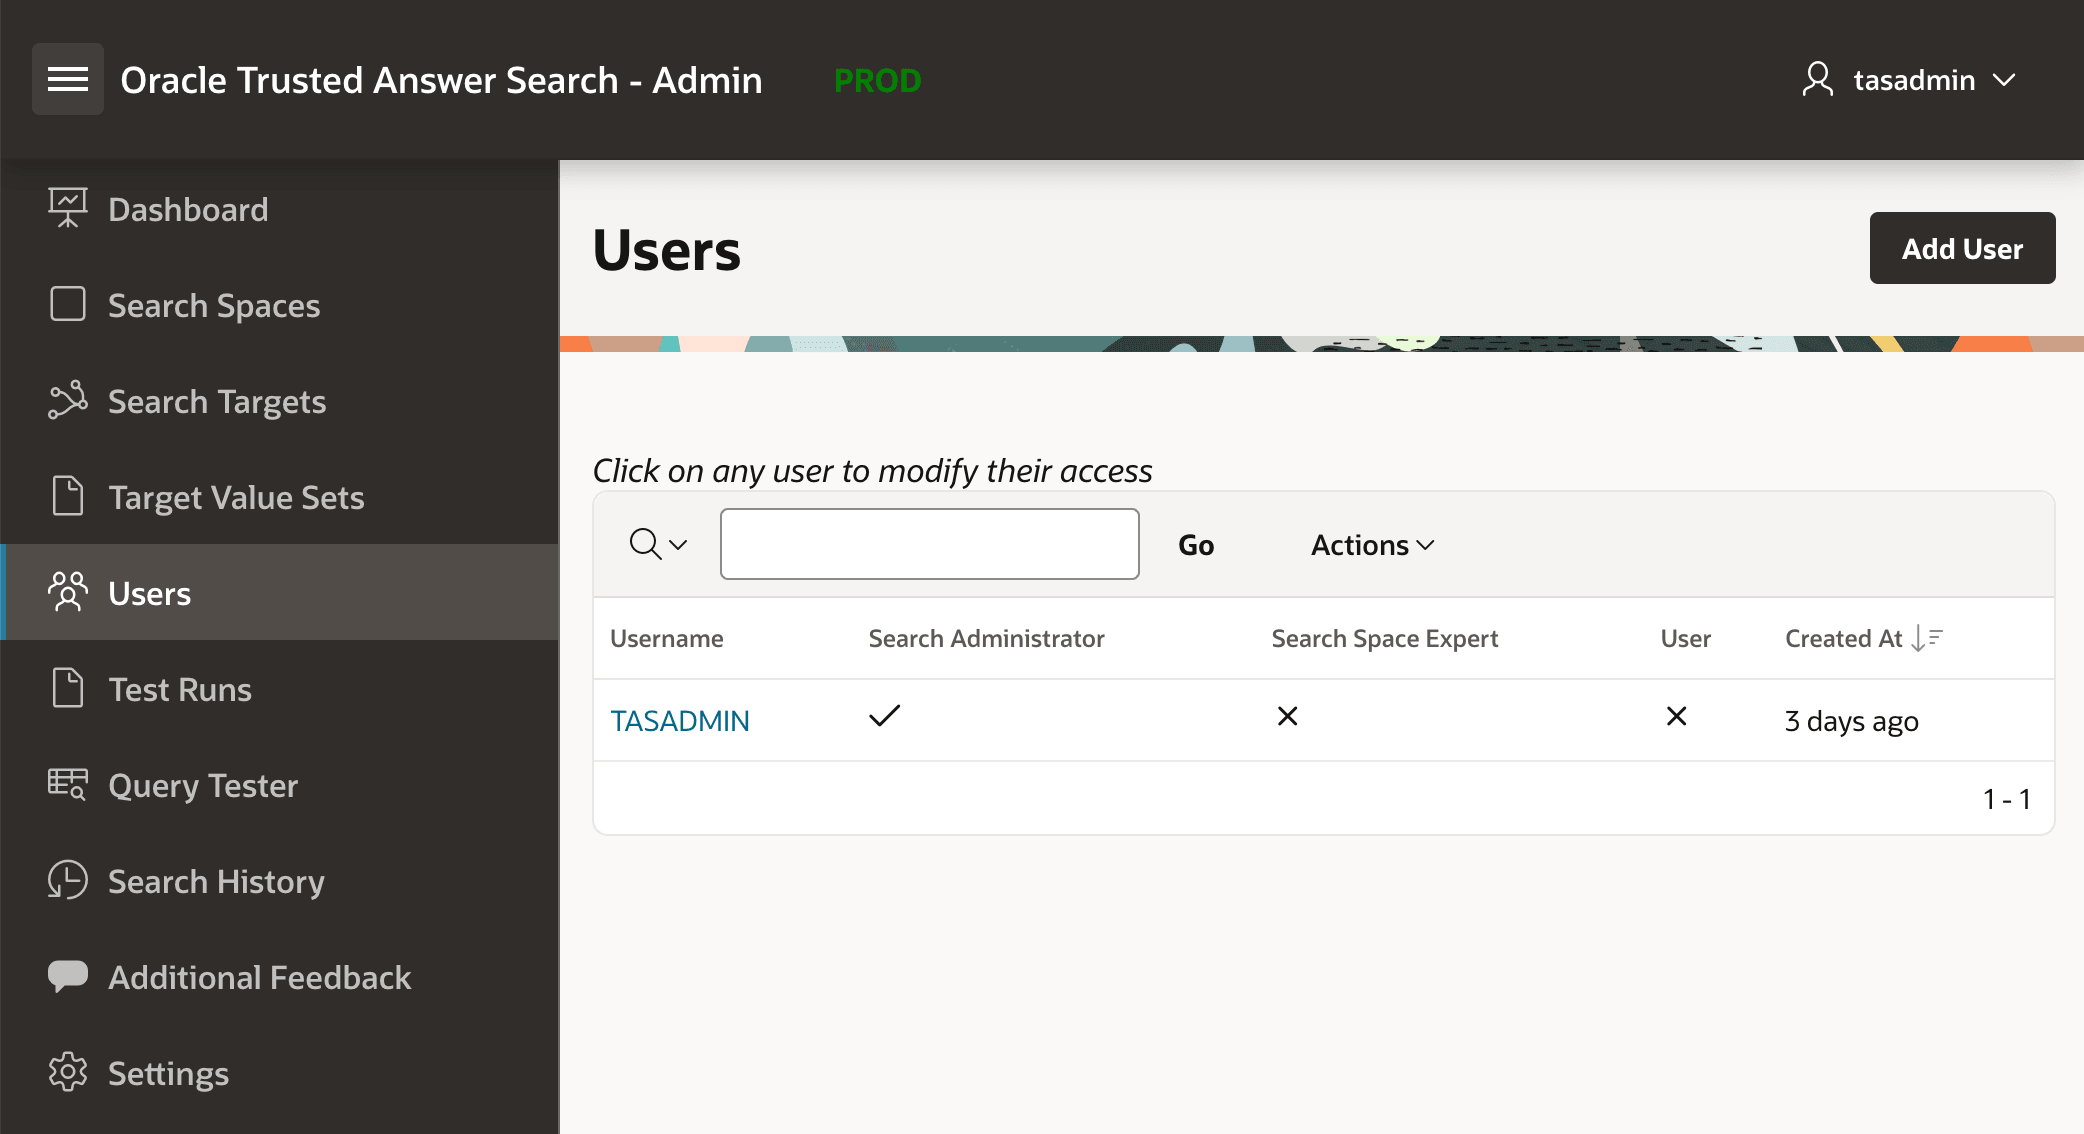Screen dimensions: 2084x1134
Task: Click the Query Tester icon
Action: pos(67,785)
